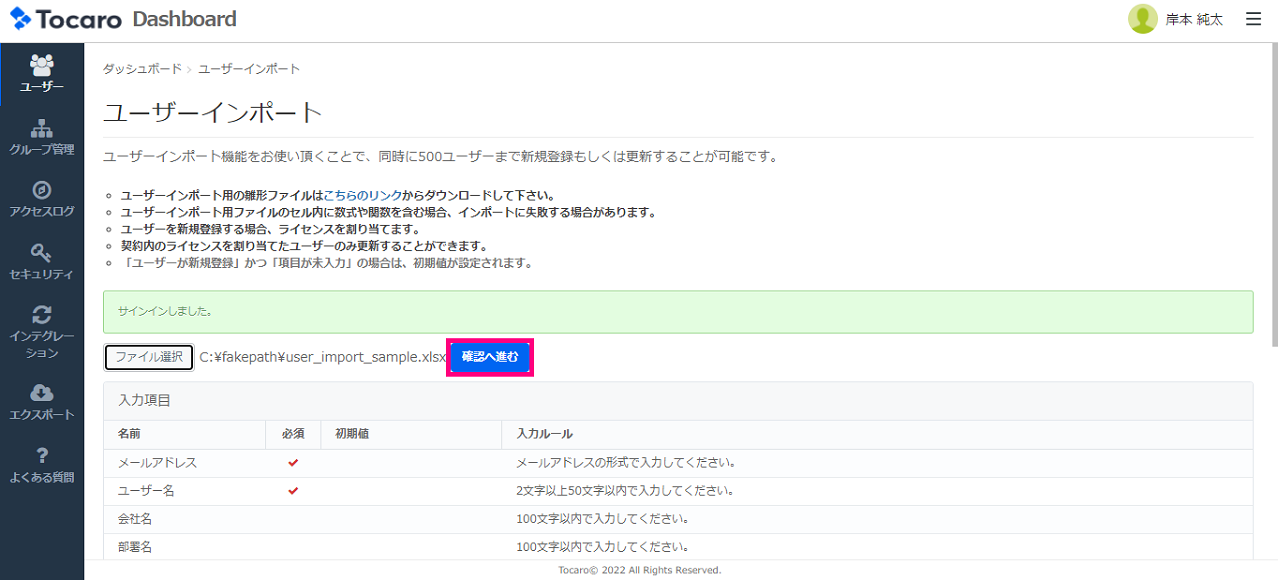Viewport: 1278px width, 580px height.
Task: Open インテグレーション sync icon
Action: [42, 314]
